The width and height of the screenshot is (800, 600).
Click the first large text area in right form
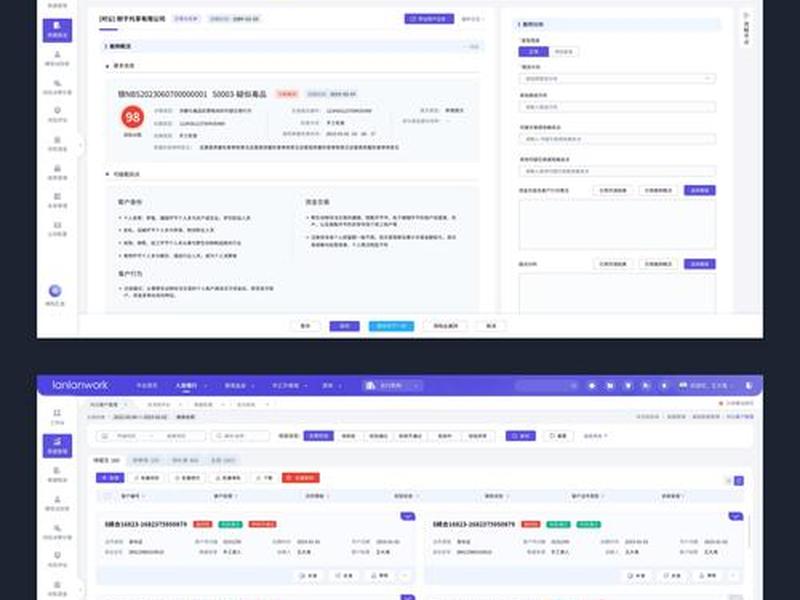(x=617, y=224)
